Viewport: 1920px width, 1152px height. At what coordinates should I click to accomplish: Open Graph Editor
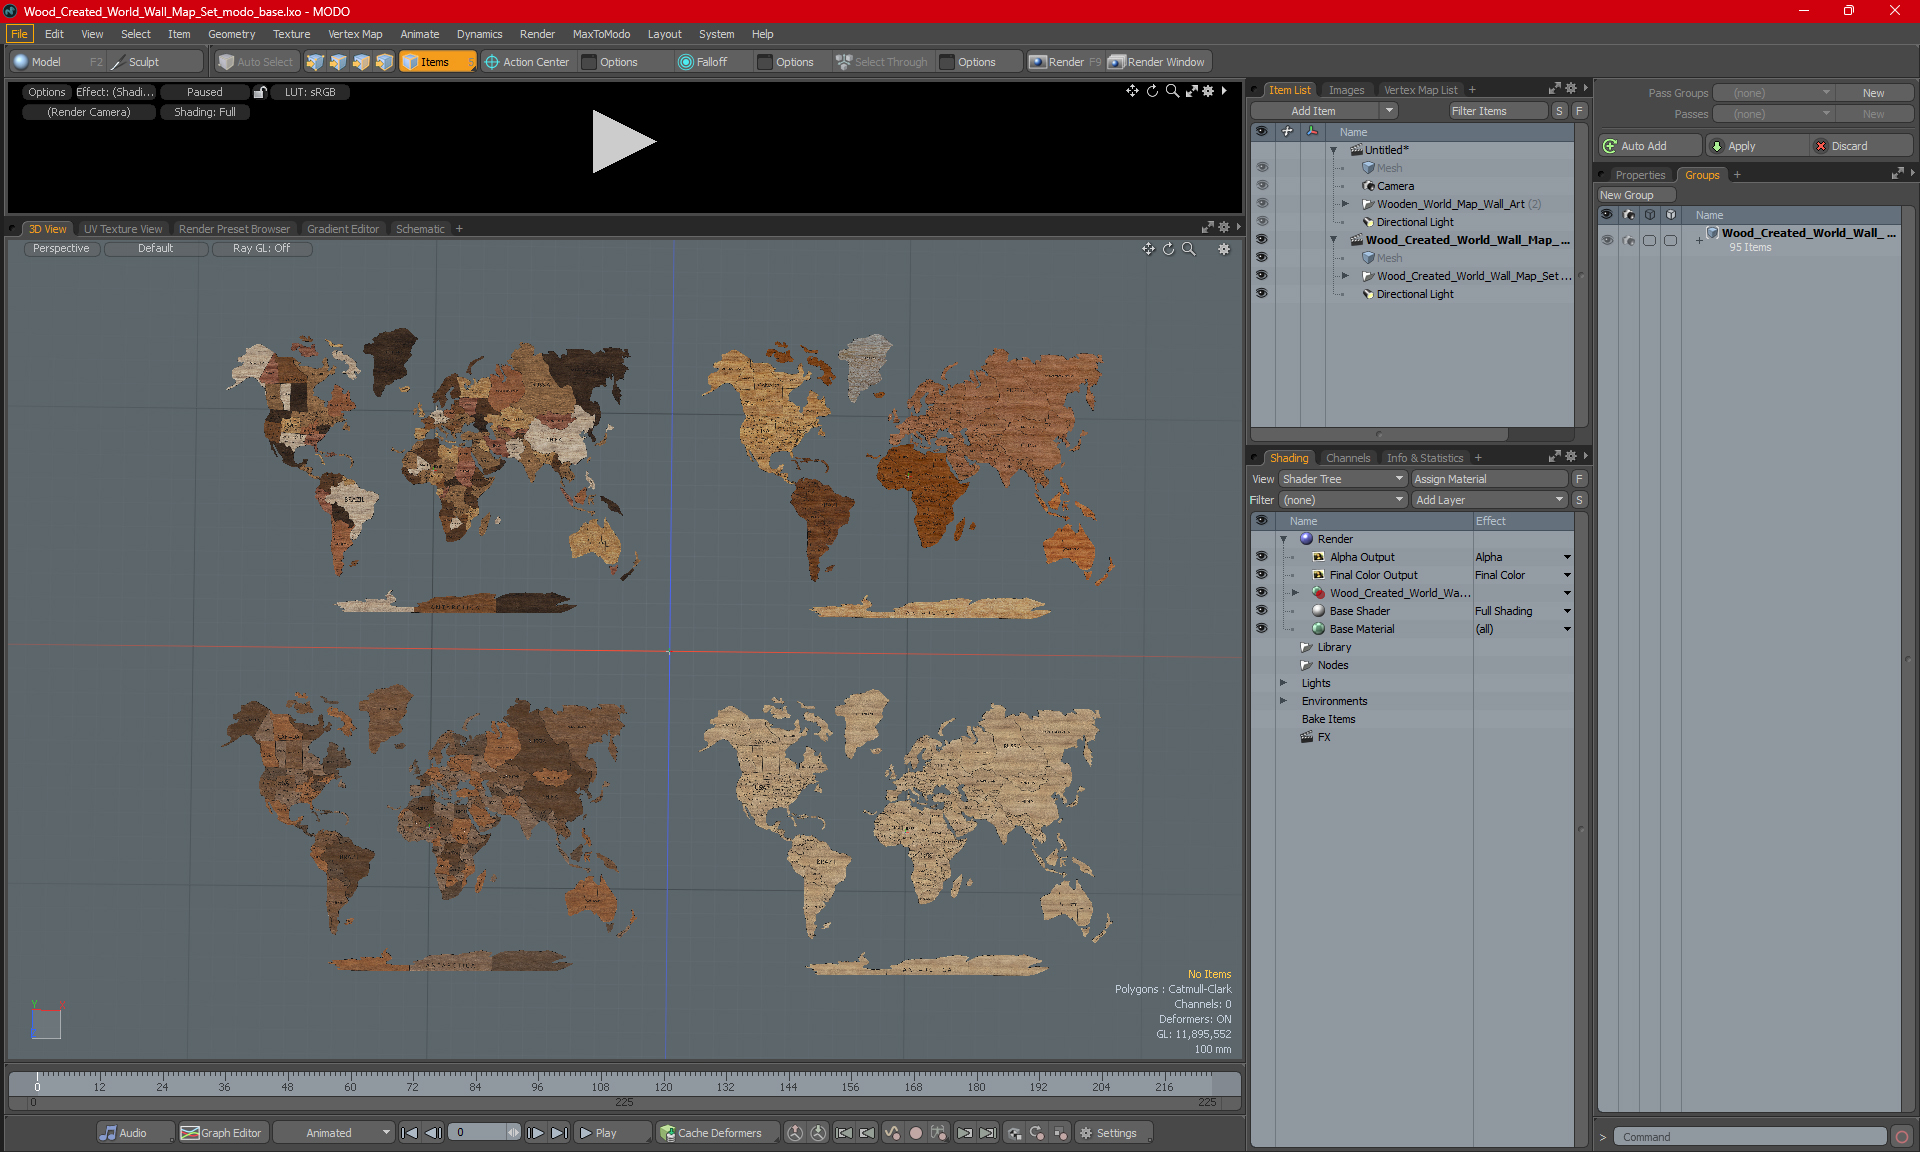(221, 1133)
